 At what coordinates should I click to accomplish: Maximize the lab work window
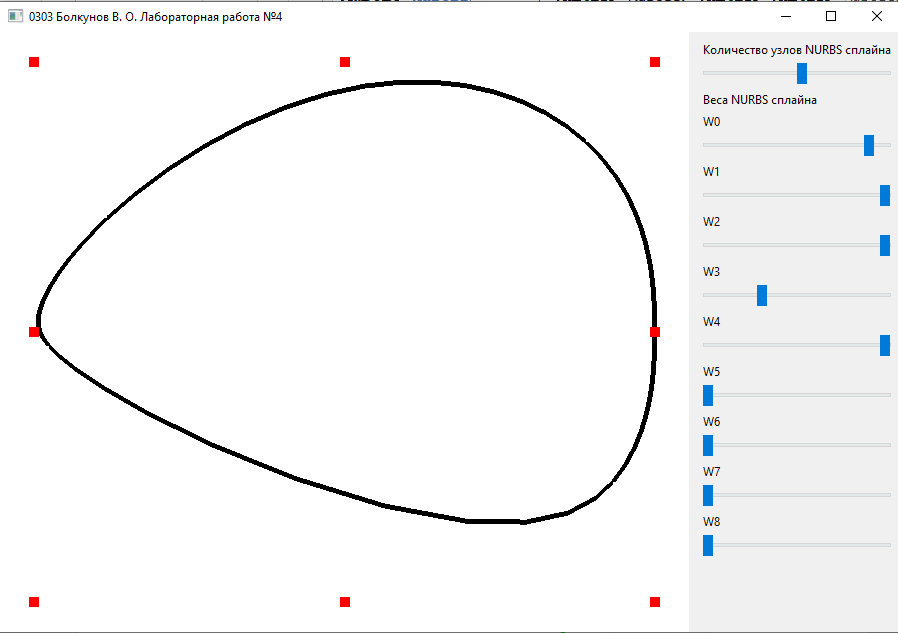pyautogui.click(x=831, y=17)
